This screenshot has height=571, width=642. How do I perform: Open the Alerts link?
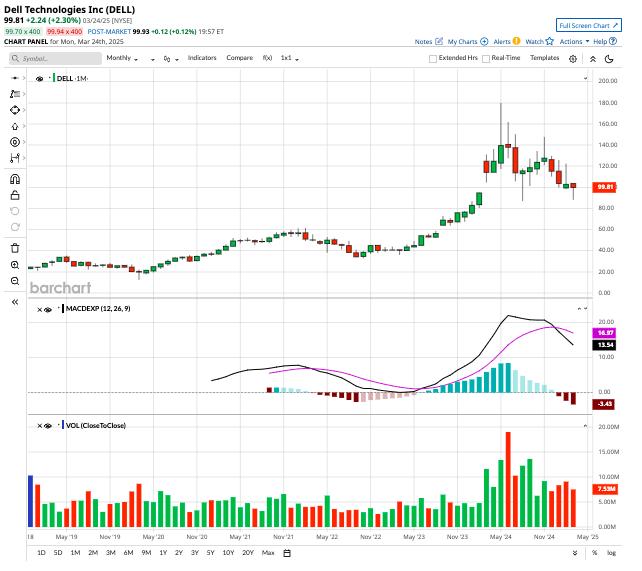502,41
